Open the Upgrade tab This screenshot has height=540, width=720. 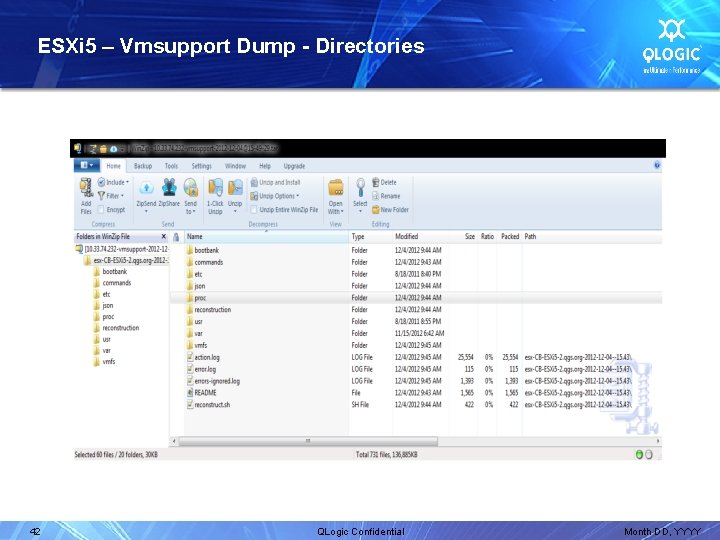294,166
